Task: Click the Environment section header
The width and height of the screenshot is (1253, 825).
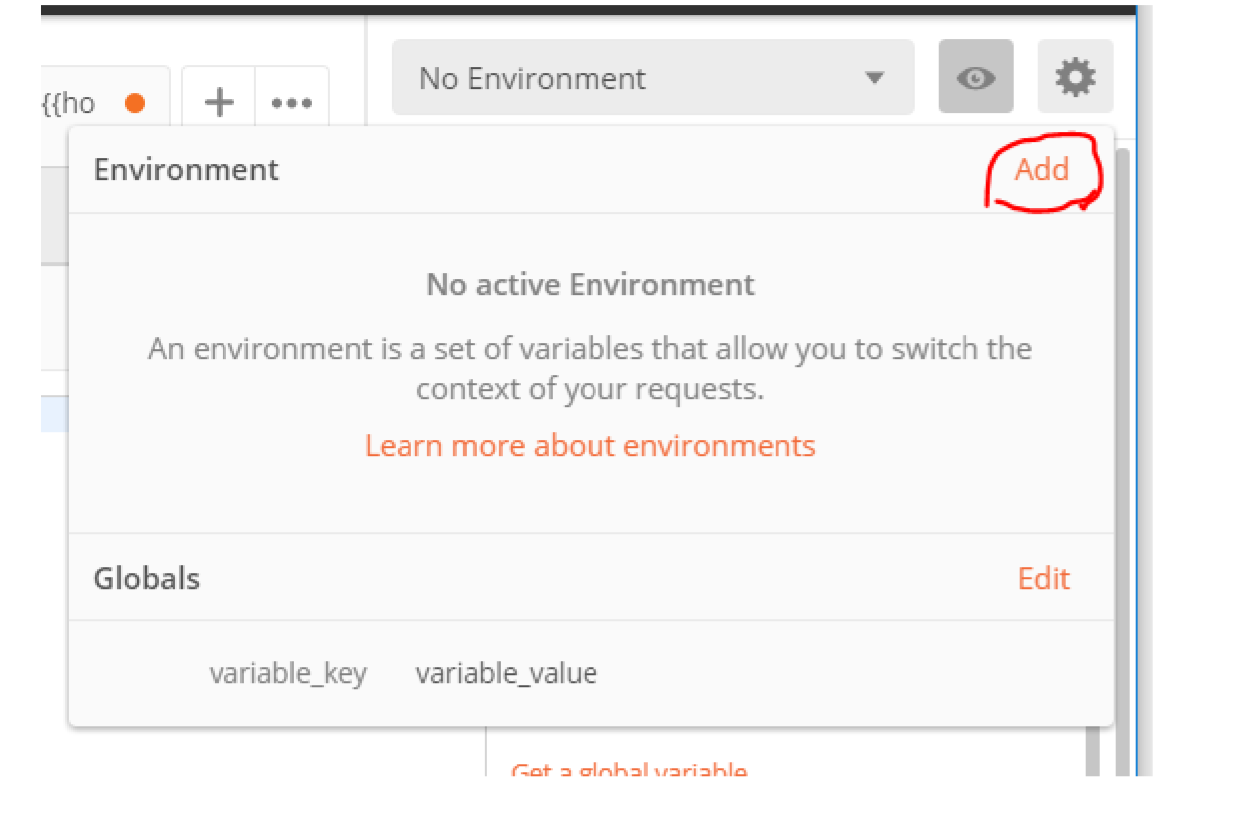Action: [x=186, y=169]
